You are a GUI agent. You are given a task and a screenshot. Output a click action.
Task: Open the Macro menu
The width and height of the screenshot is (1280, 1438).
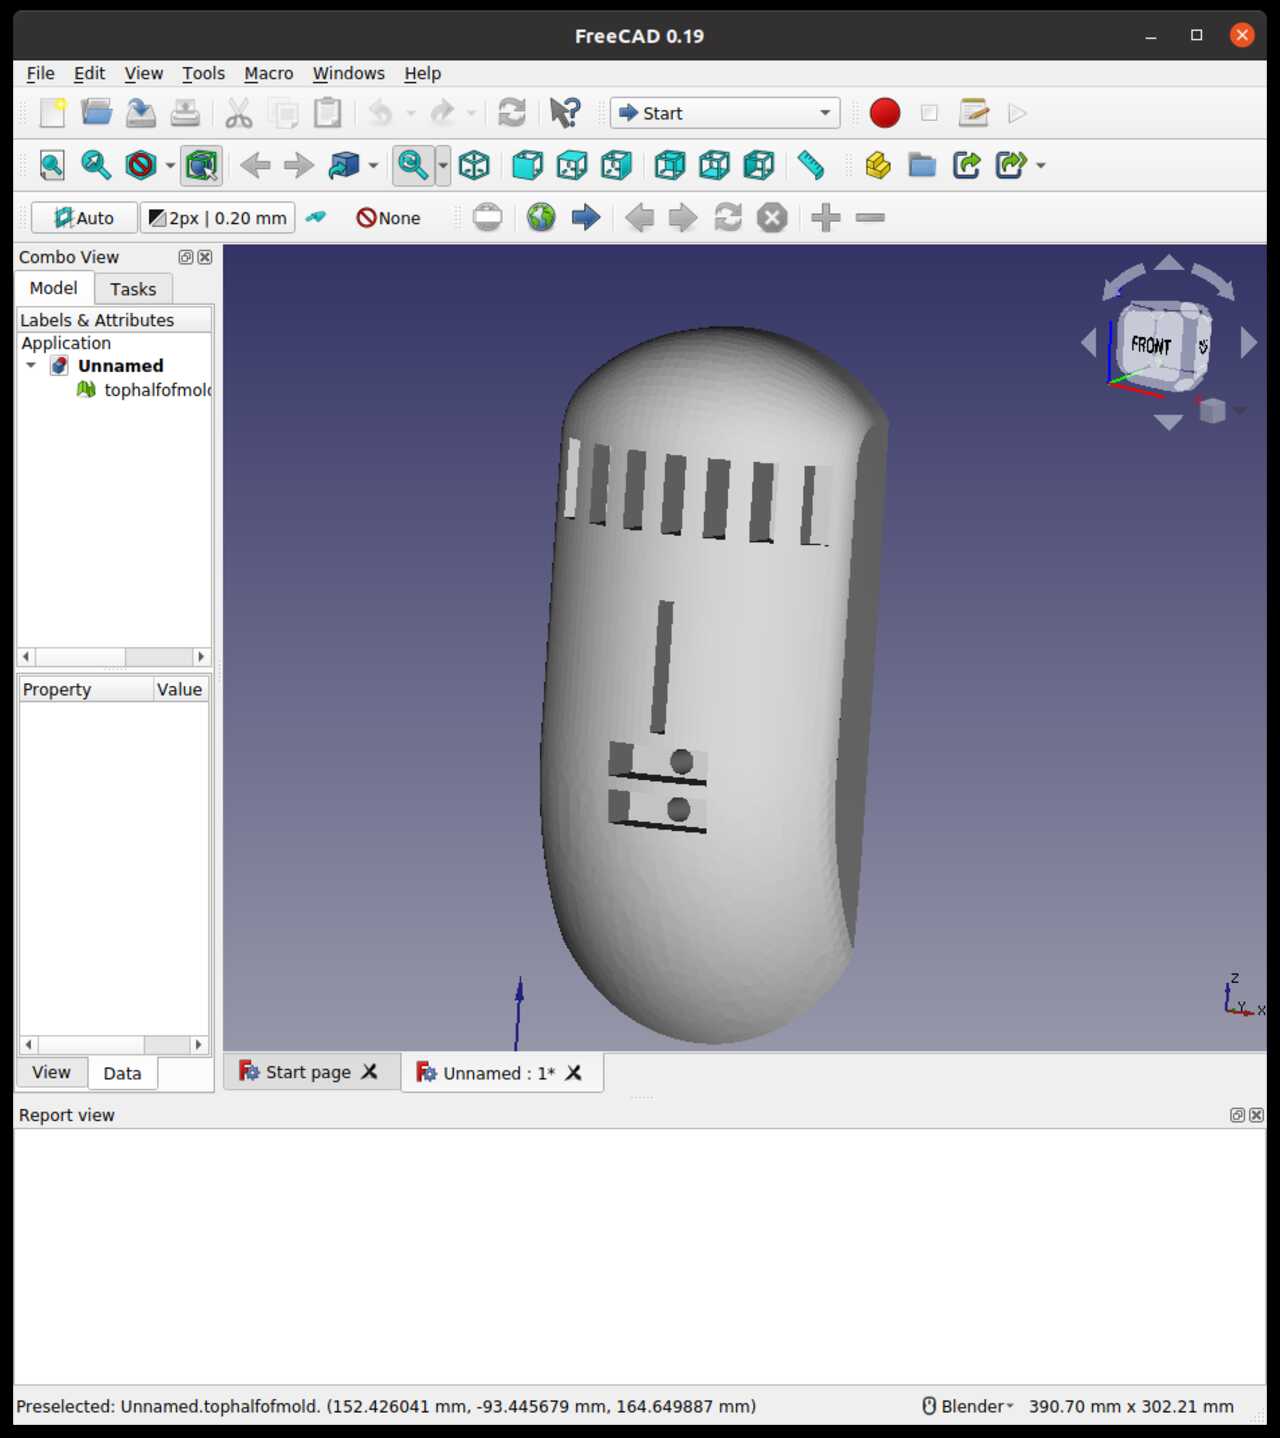click(268, 73)
